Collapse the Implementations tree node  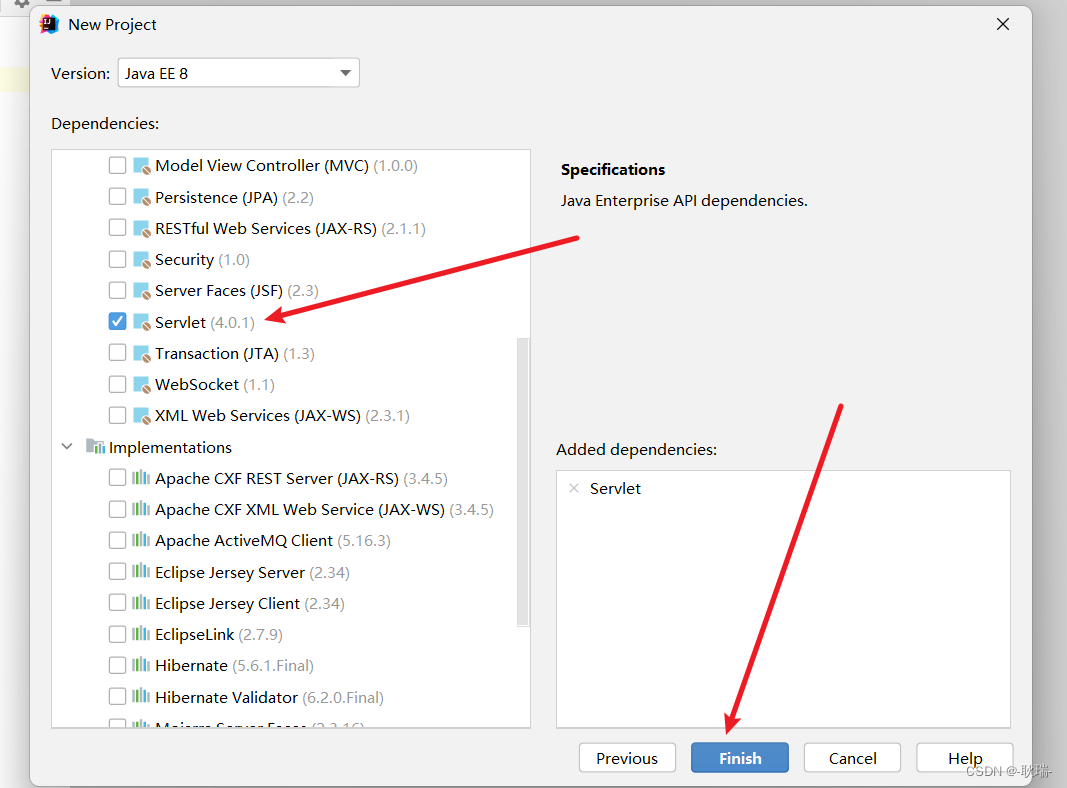(67, 447)
